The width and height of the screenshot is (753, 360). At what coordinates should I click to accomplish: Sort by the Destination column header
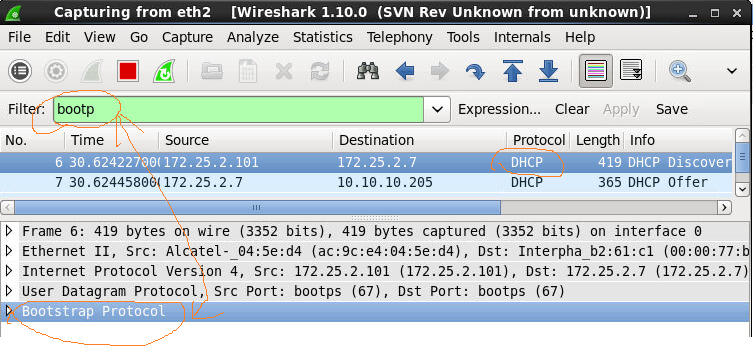[x=419, y=140]
